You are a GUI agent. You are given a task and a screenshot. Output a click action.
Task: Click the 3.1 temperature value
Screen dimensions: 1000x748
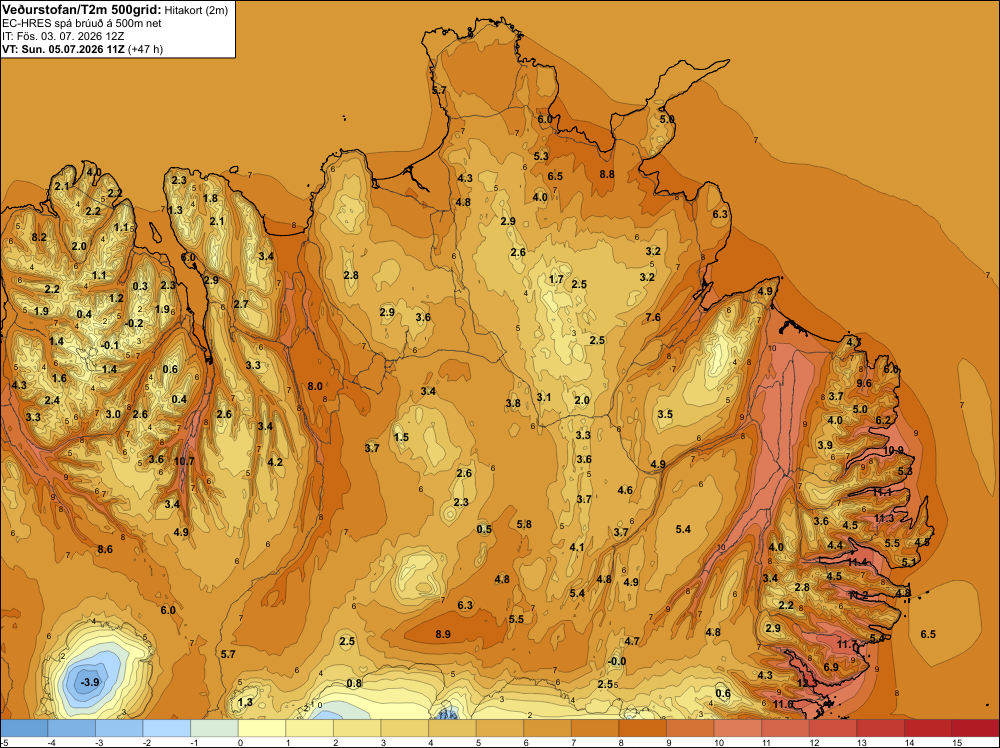(x=543, y=397)
